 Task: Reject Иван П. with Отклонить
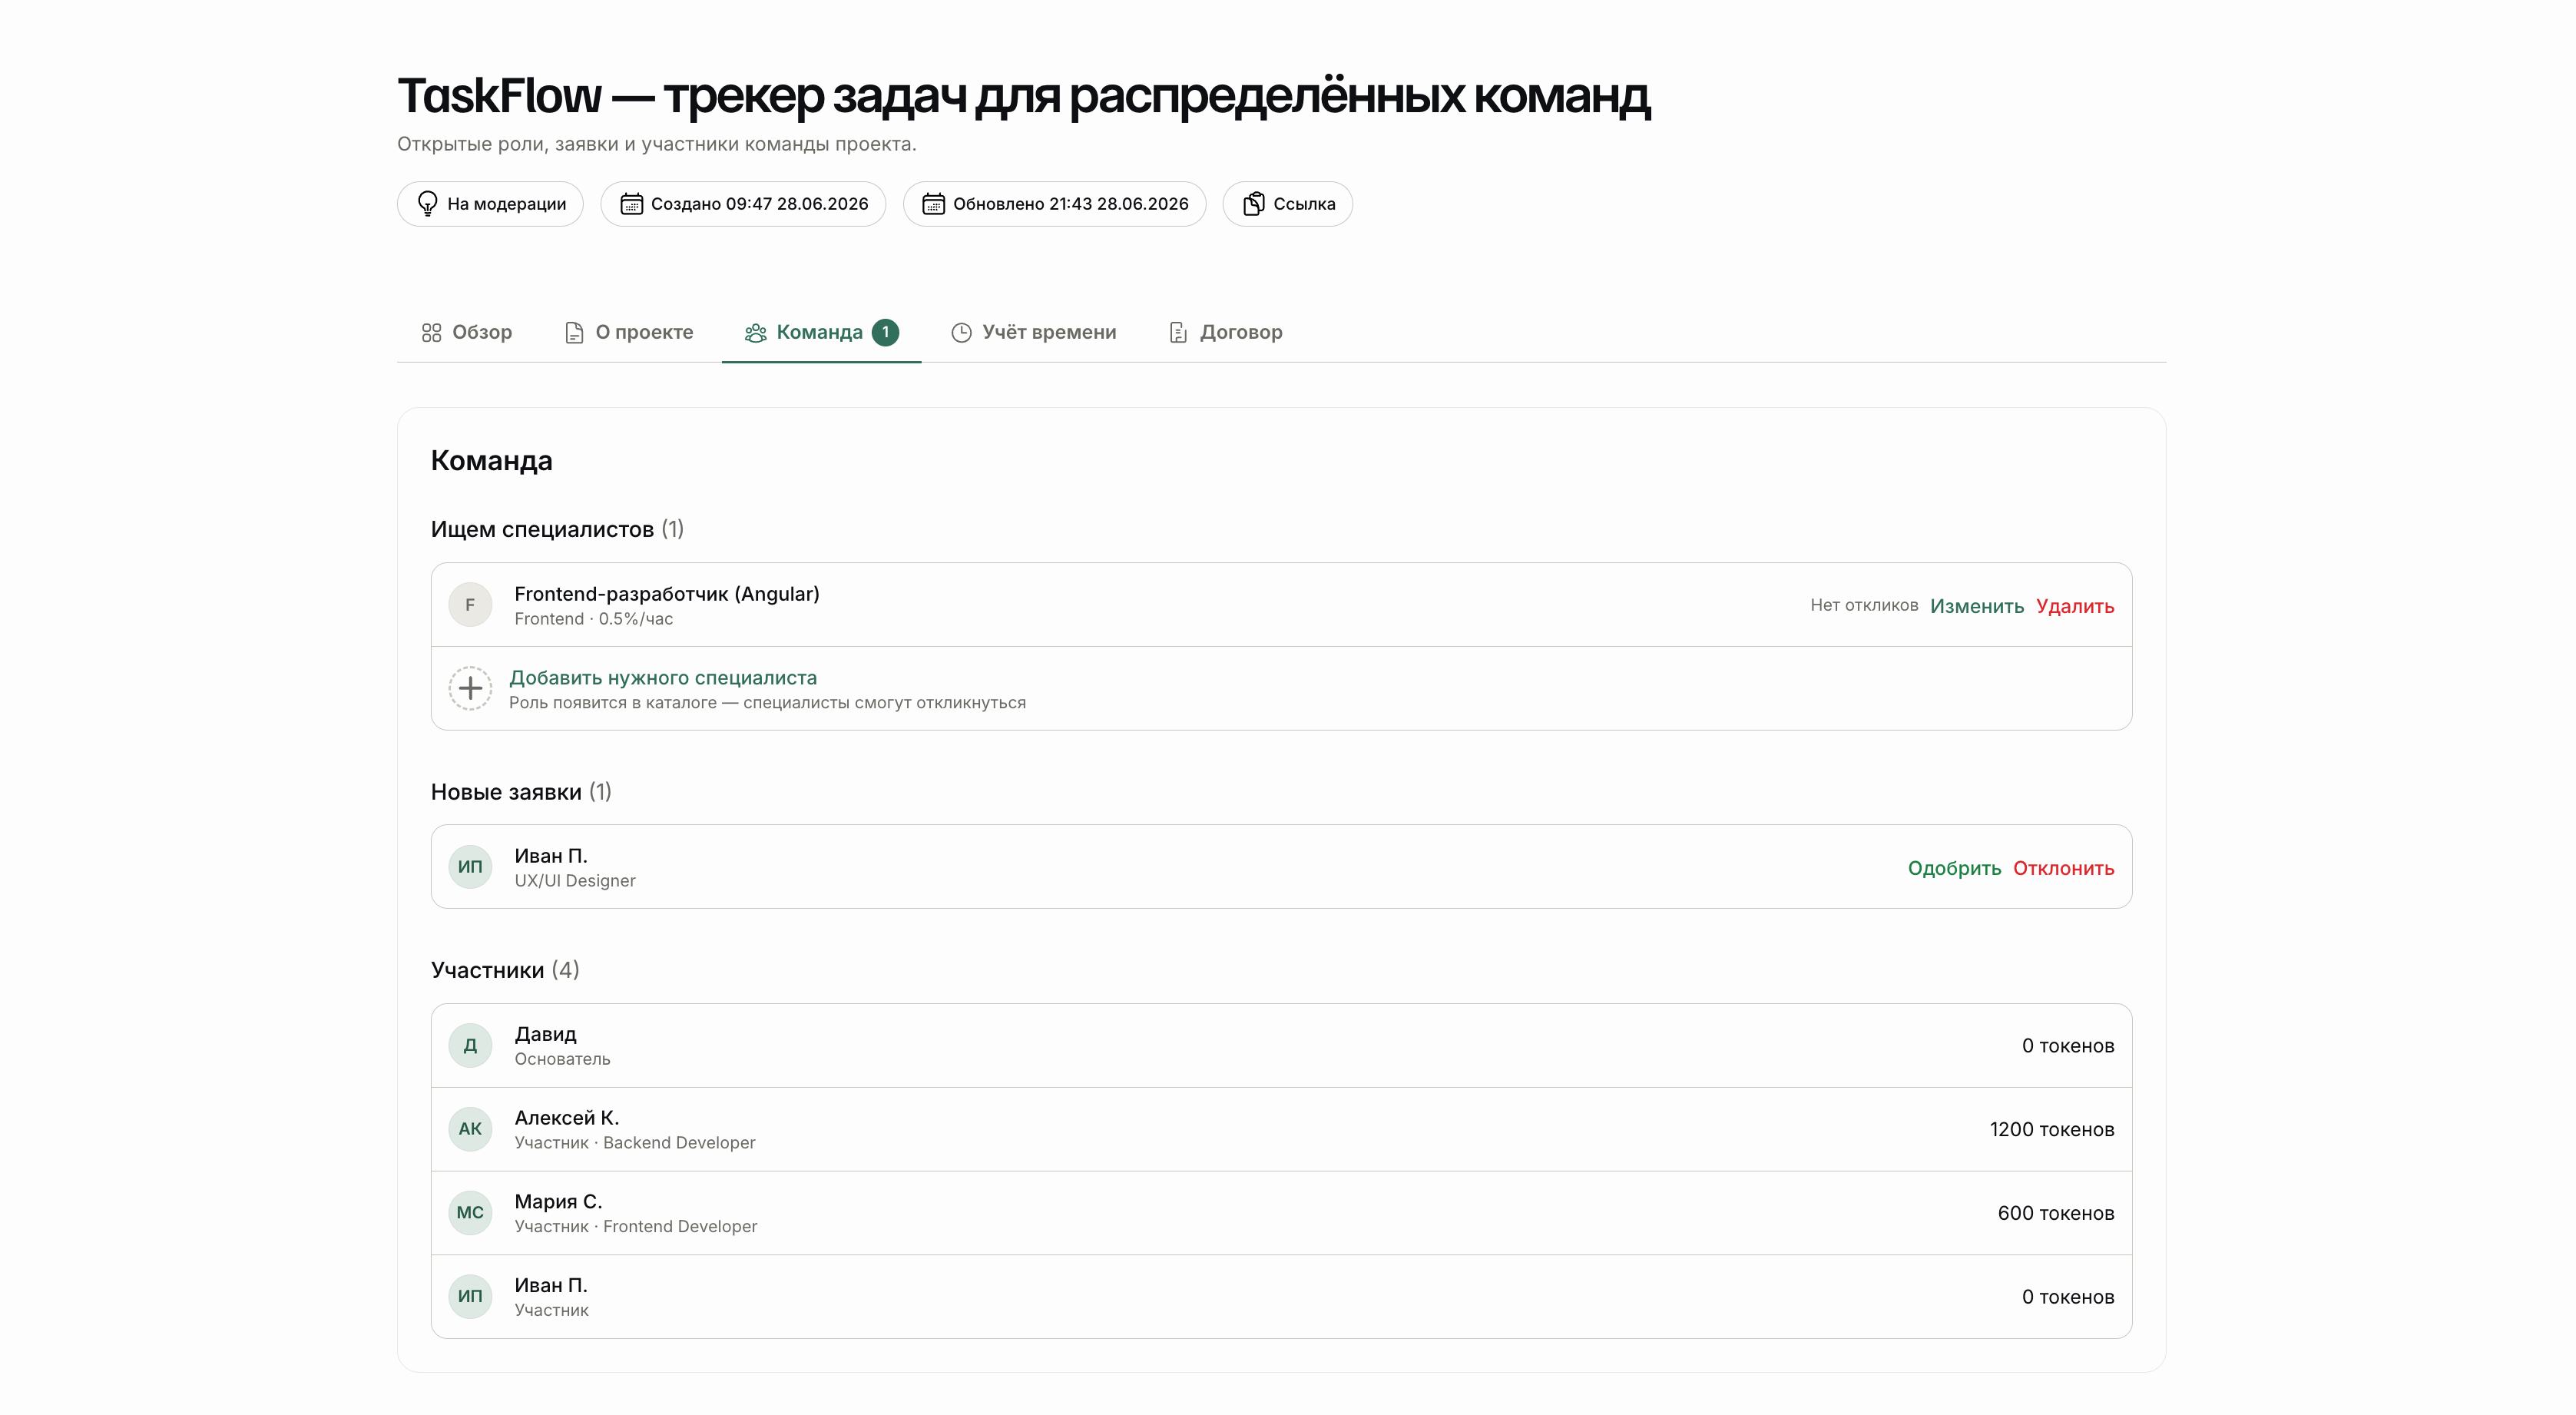(2063, 868)
